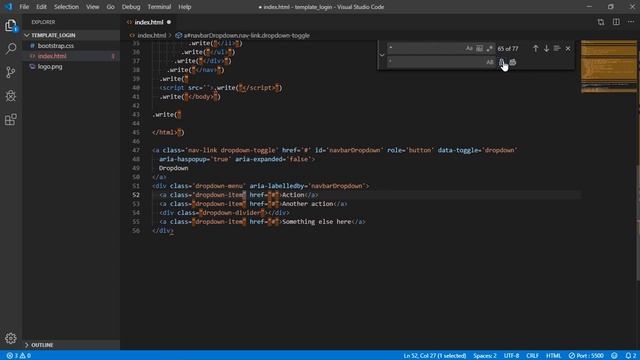Click the Replace All button
This screenshot has width=640, height=360.
pyautogui.click(x=513, y=62)
